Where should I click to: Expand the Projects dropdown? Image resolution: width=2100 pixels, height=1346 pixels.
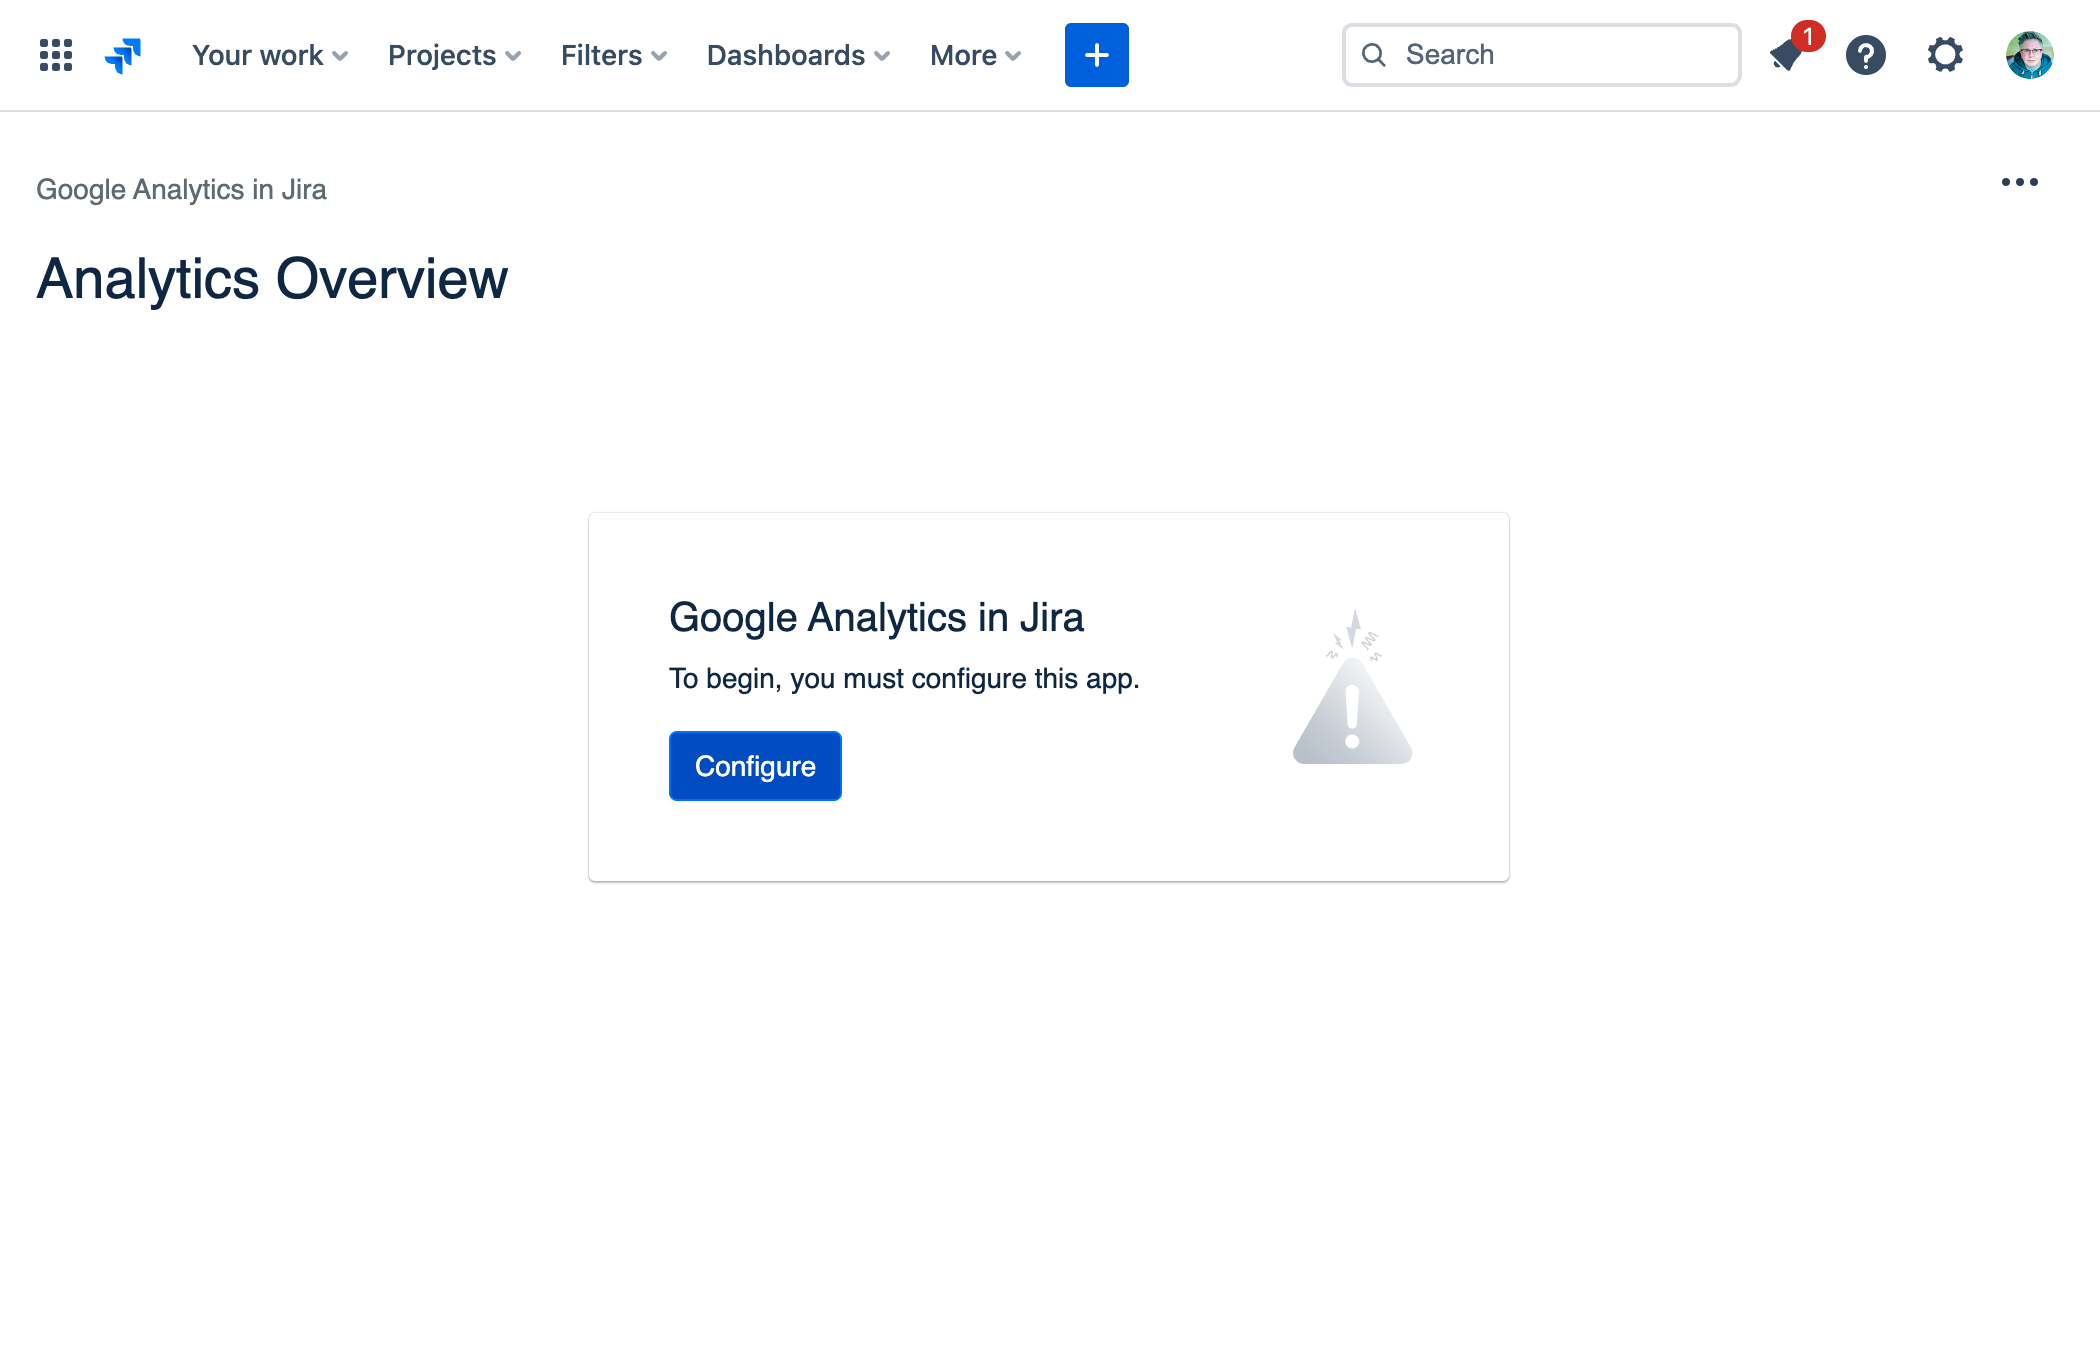[454, 55]
